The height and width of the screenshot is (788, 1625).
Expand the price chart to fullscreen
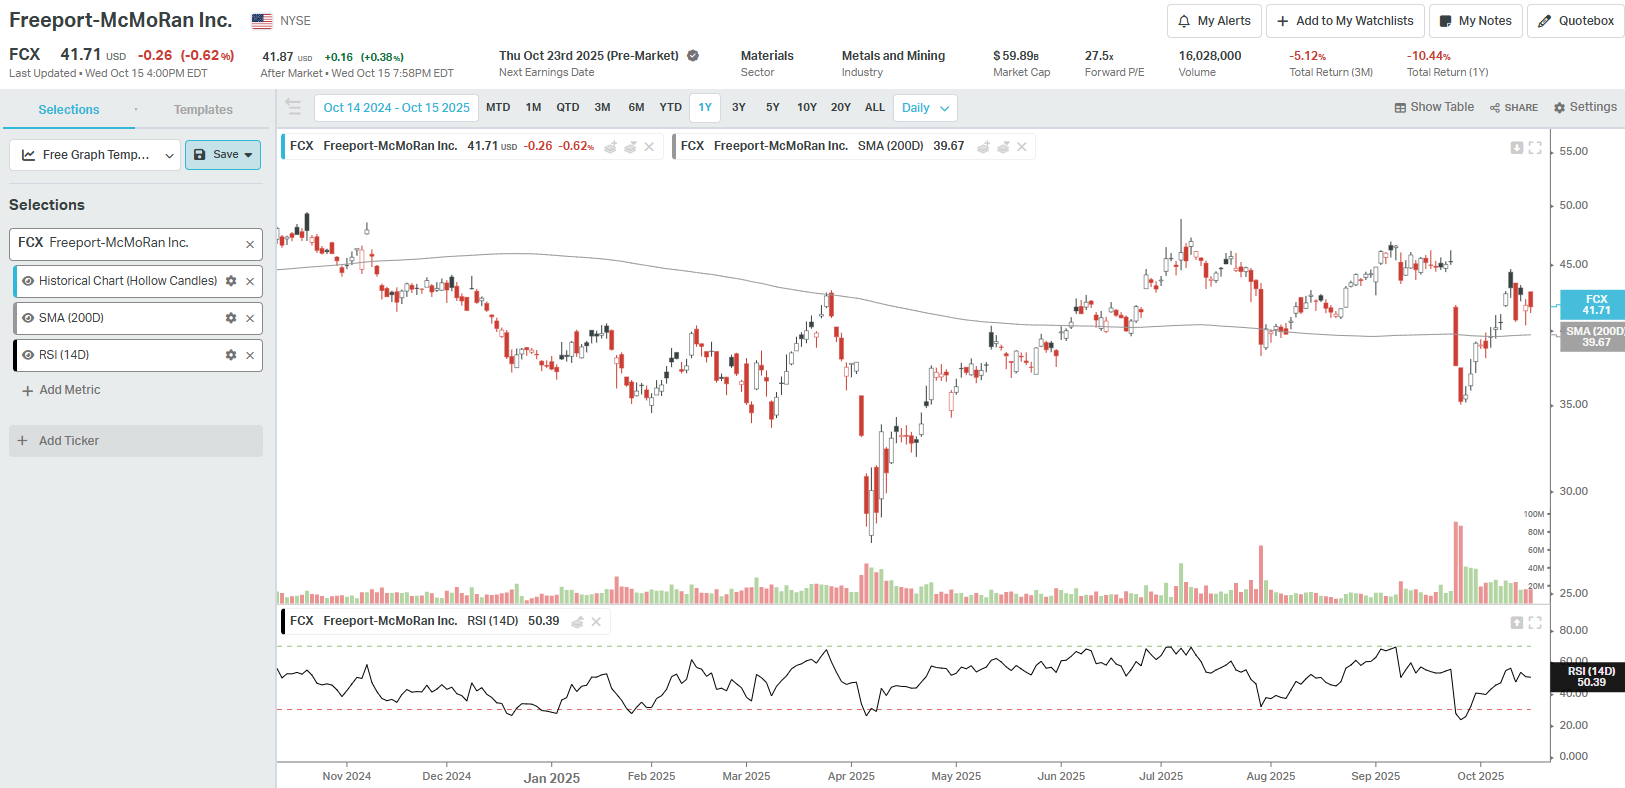1535,148
